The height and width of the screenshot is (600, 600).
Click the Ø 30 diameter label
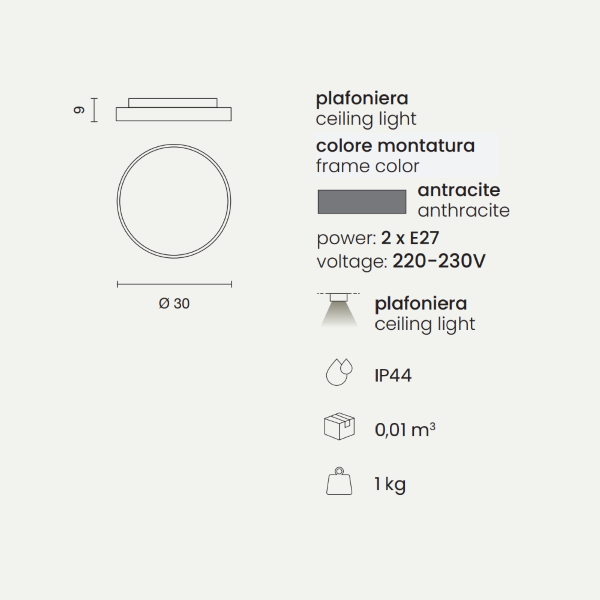[174, 304]
